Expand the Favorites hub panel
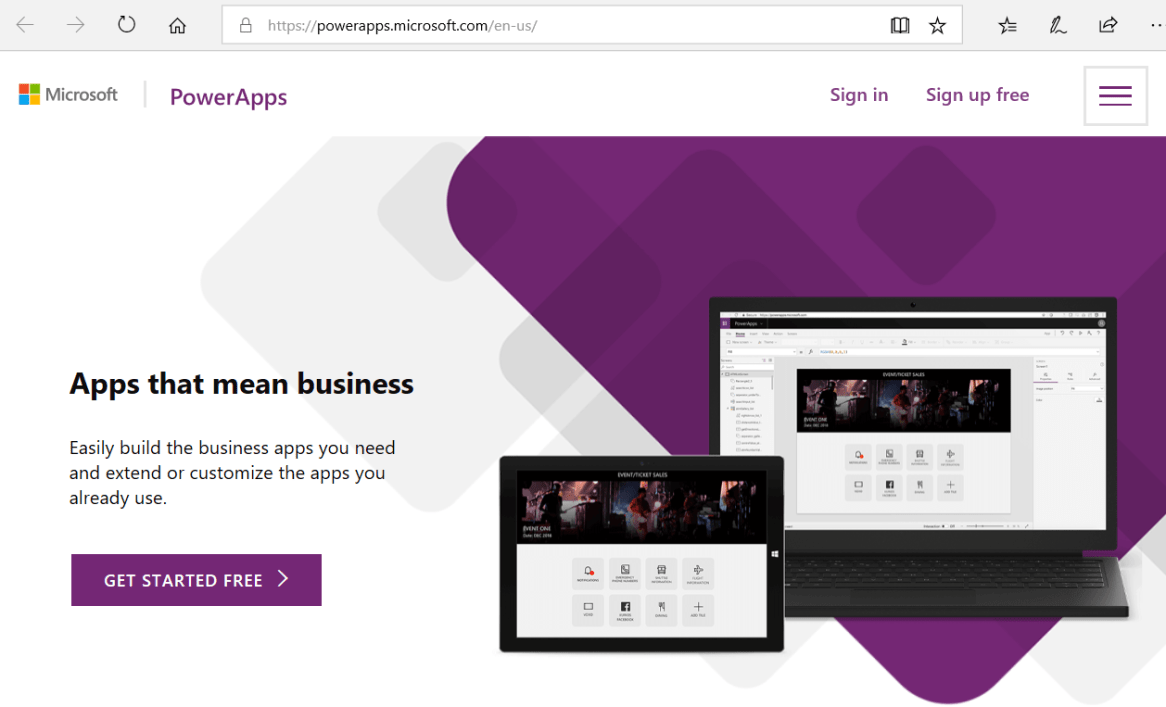Screen dimensions: 1166x707 click(x=1007, y=25)
